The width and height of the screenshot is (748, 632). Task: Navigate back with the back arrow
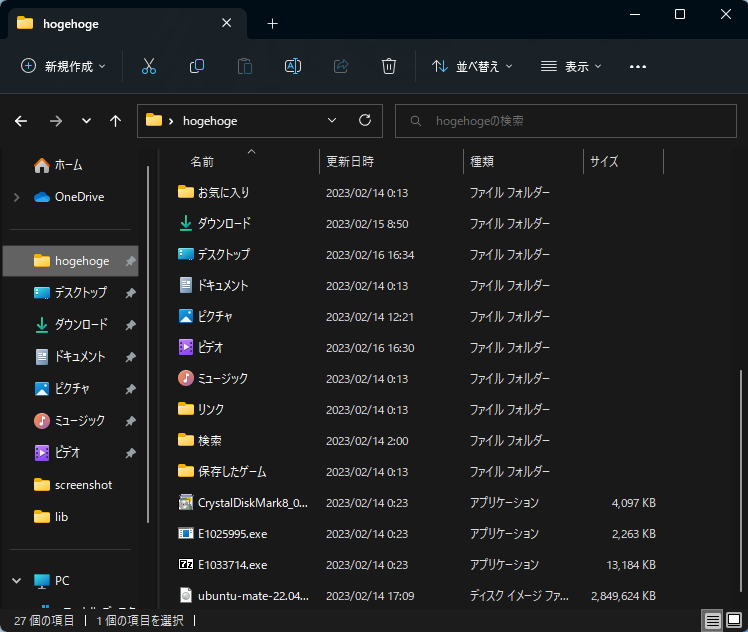(22, 120)
